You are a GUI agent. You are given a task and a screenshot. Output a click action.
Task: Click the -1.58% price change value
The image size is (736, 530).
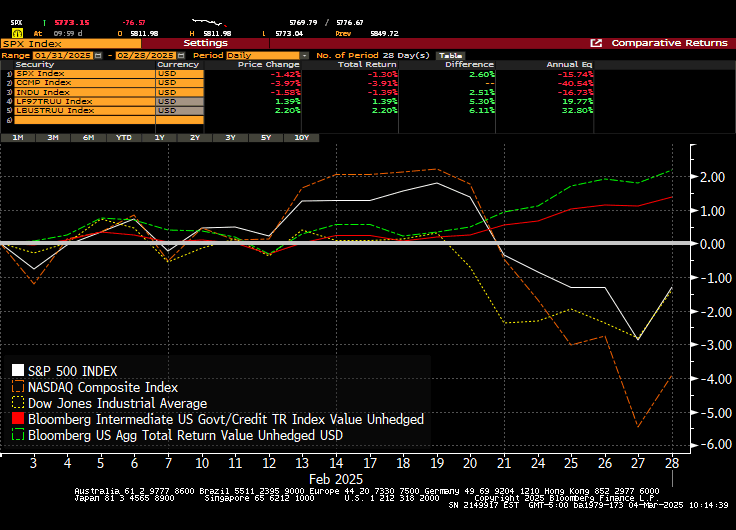pyautogui.click(x=285, y=92)
